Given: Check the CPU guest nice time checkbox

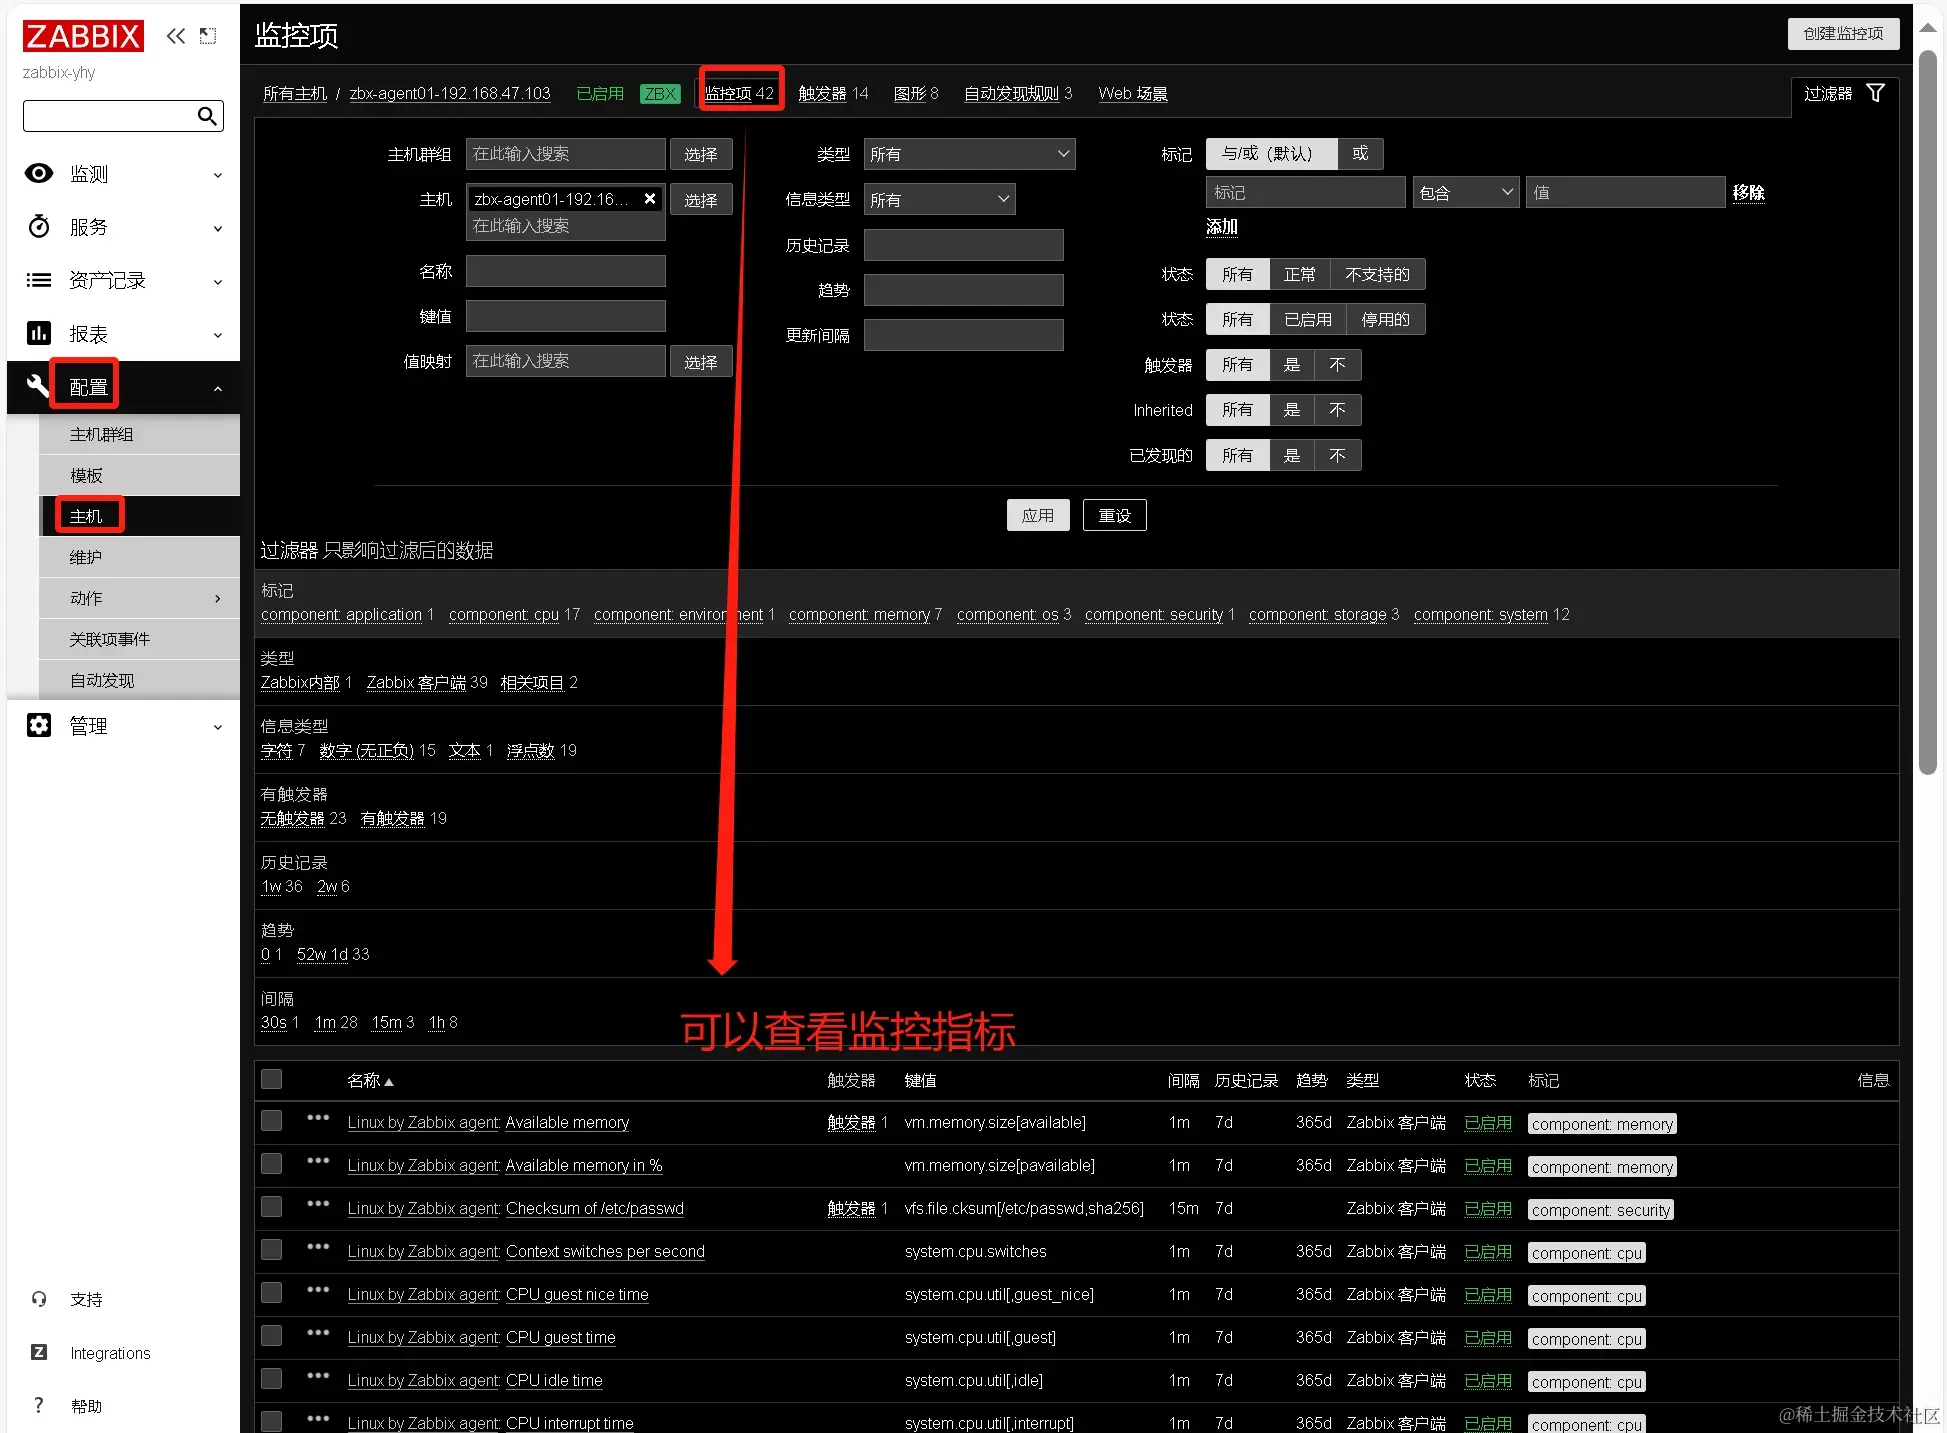Looking at the screenshot, I should pyautogui.click(x=271, y=1293).
